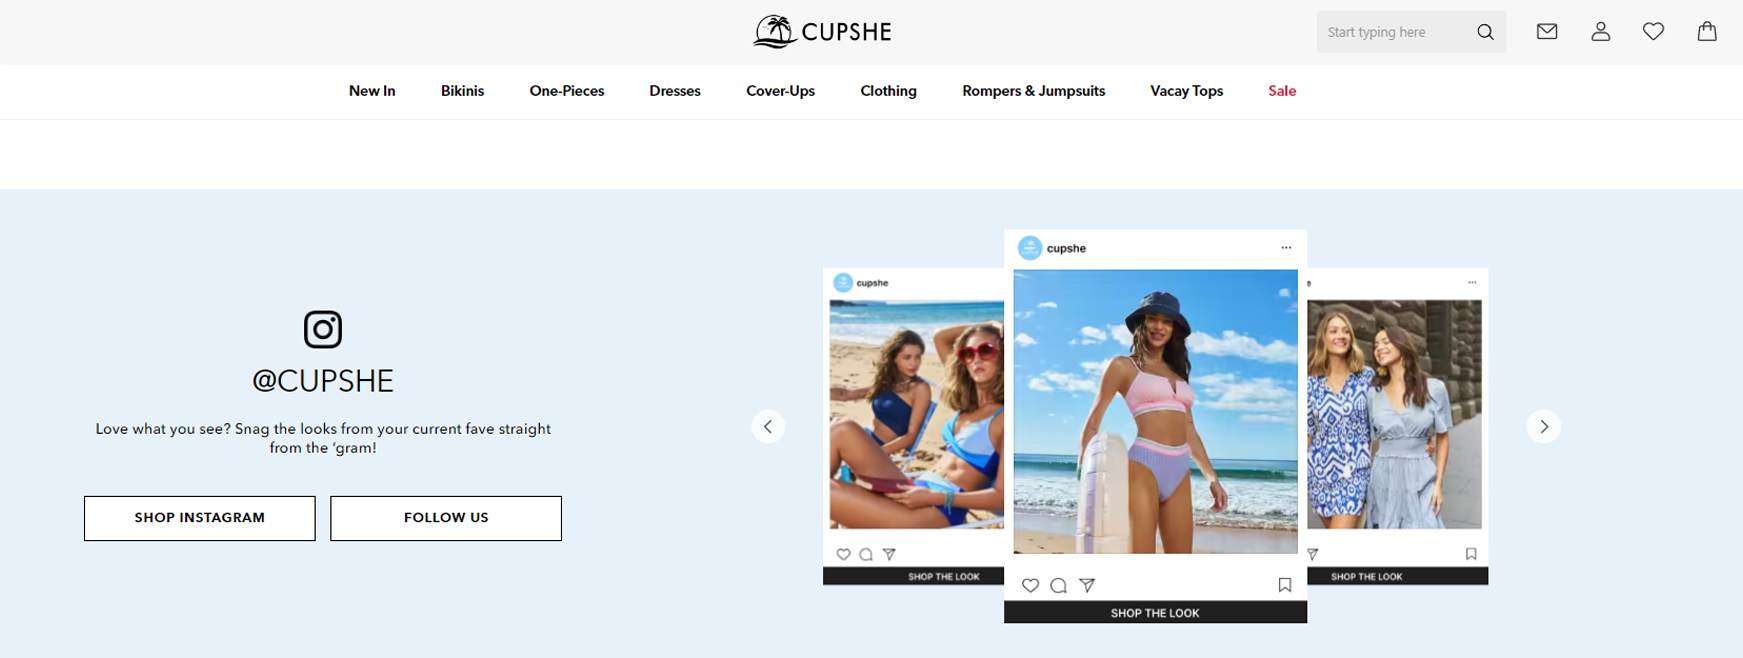Open three-dot menu on center post
Image resolution: width=1743 pixels, height=658 pixels.
click(x=1286, y=248)
